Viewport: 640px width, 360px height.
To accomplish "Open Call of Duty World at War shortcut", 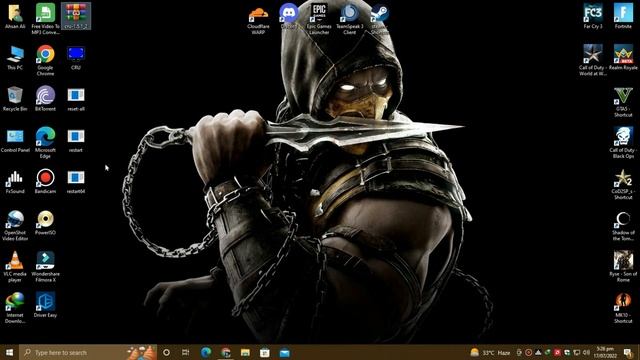I will (593, 60).
